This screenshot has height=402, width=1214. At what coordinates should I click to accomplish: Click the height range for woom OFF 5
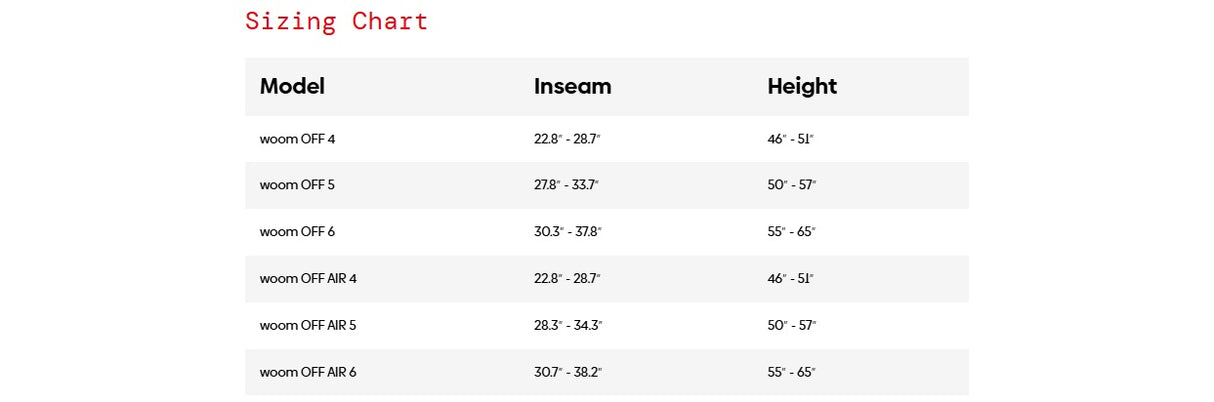tap(792, 185)
